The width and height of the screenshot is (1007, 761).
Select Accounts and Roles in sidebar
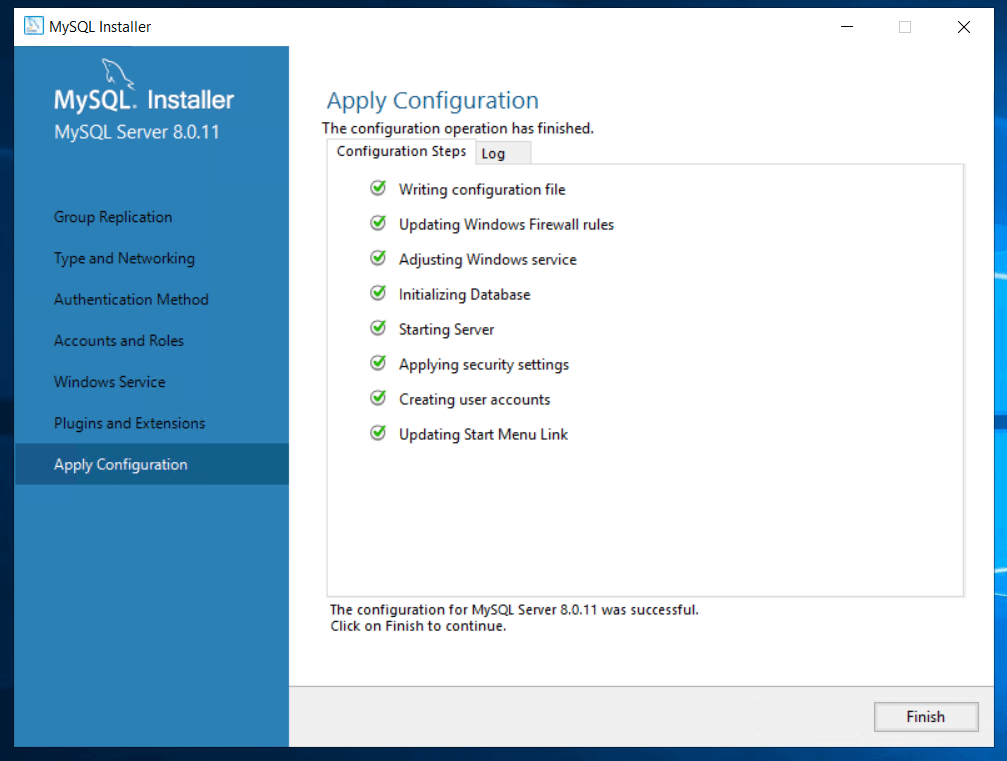[119, 341]
